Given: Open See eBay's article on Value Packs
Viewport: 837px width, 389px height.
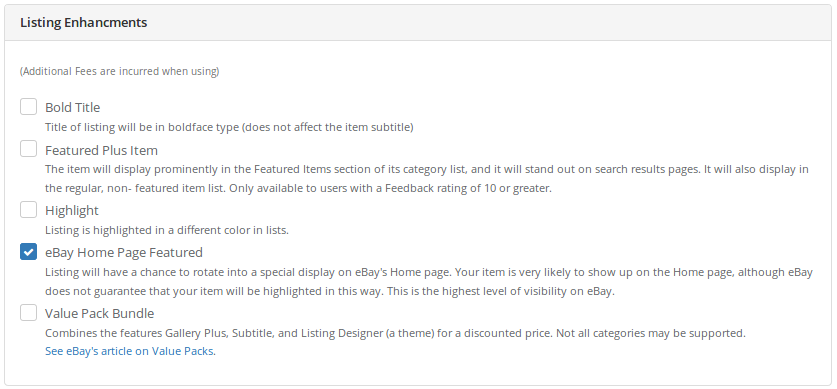Looking at the screenshot, I should pyautogui.click(x=130, y=351).
